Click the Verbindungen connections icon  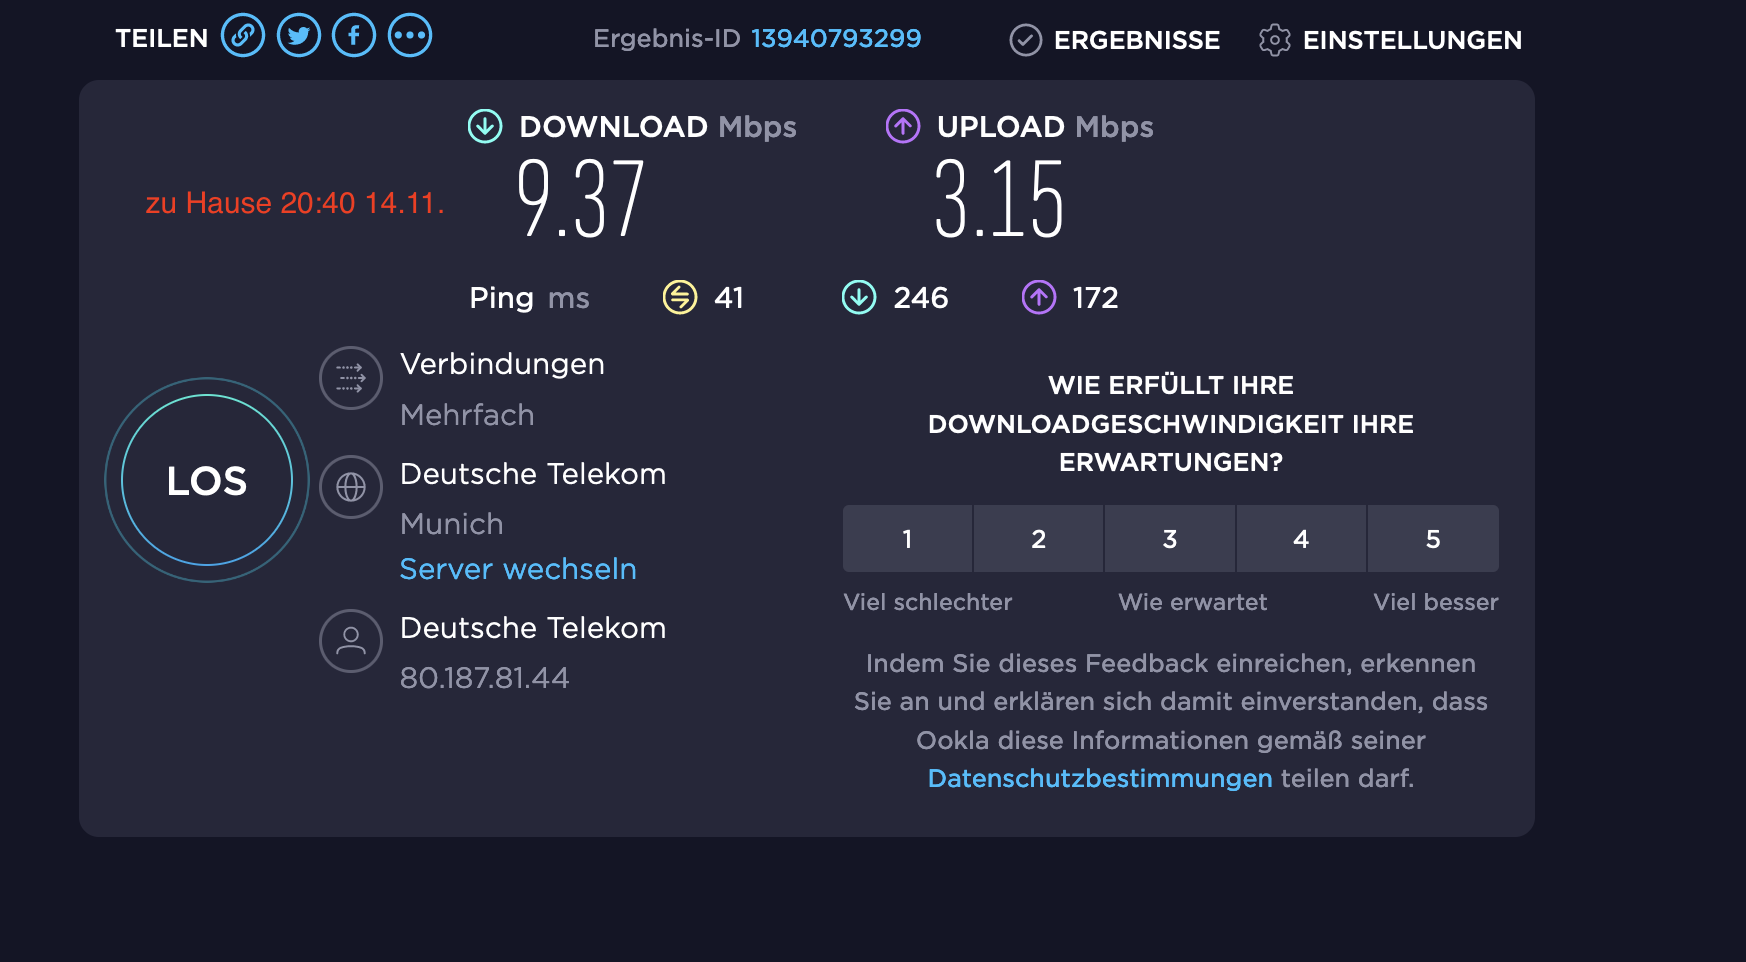[x=351, y=378]
